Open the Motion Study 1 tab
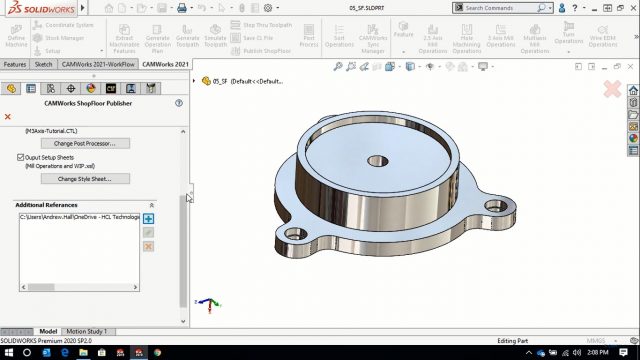Viewport: 640px width, 360px height. coord(87,331)
